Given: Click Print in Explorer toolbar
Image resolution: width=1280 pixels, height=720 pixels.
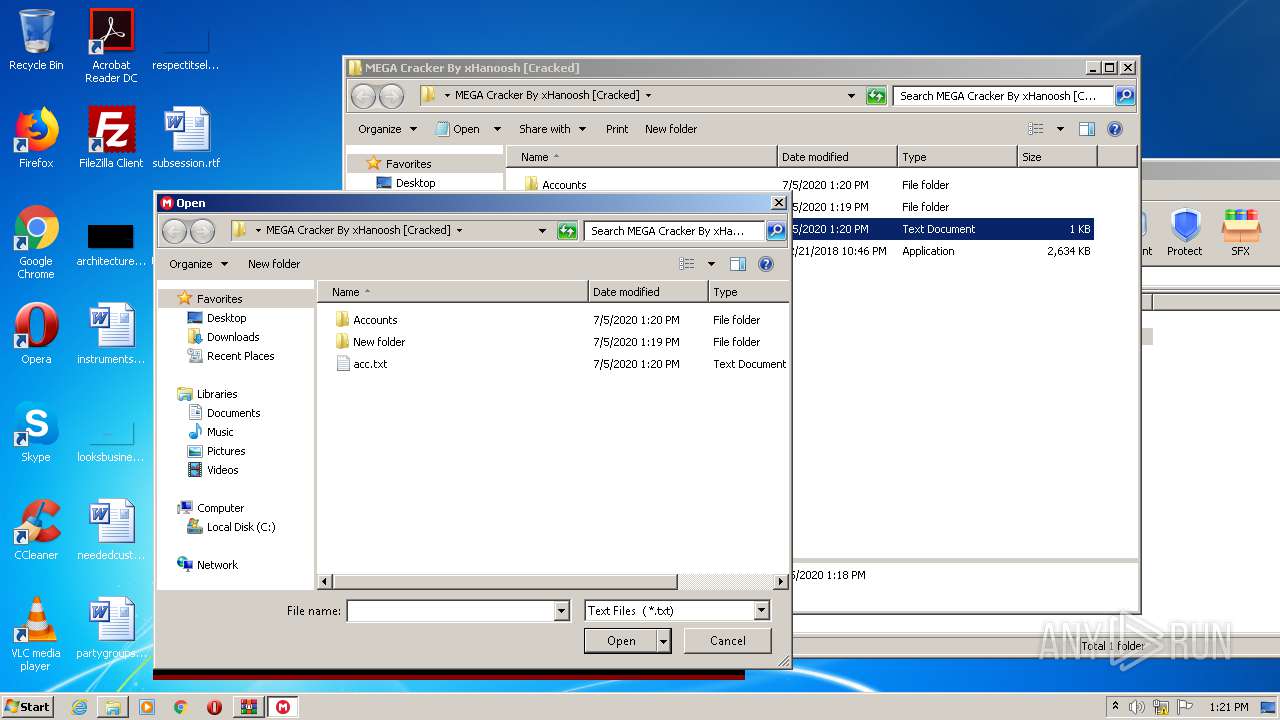Looking at the screenshot, I should (617, 129).
